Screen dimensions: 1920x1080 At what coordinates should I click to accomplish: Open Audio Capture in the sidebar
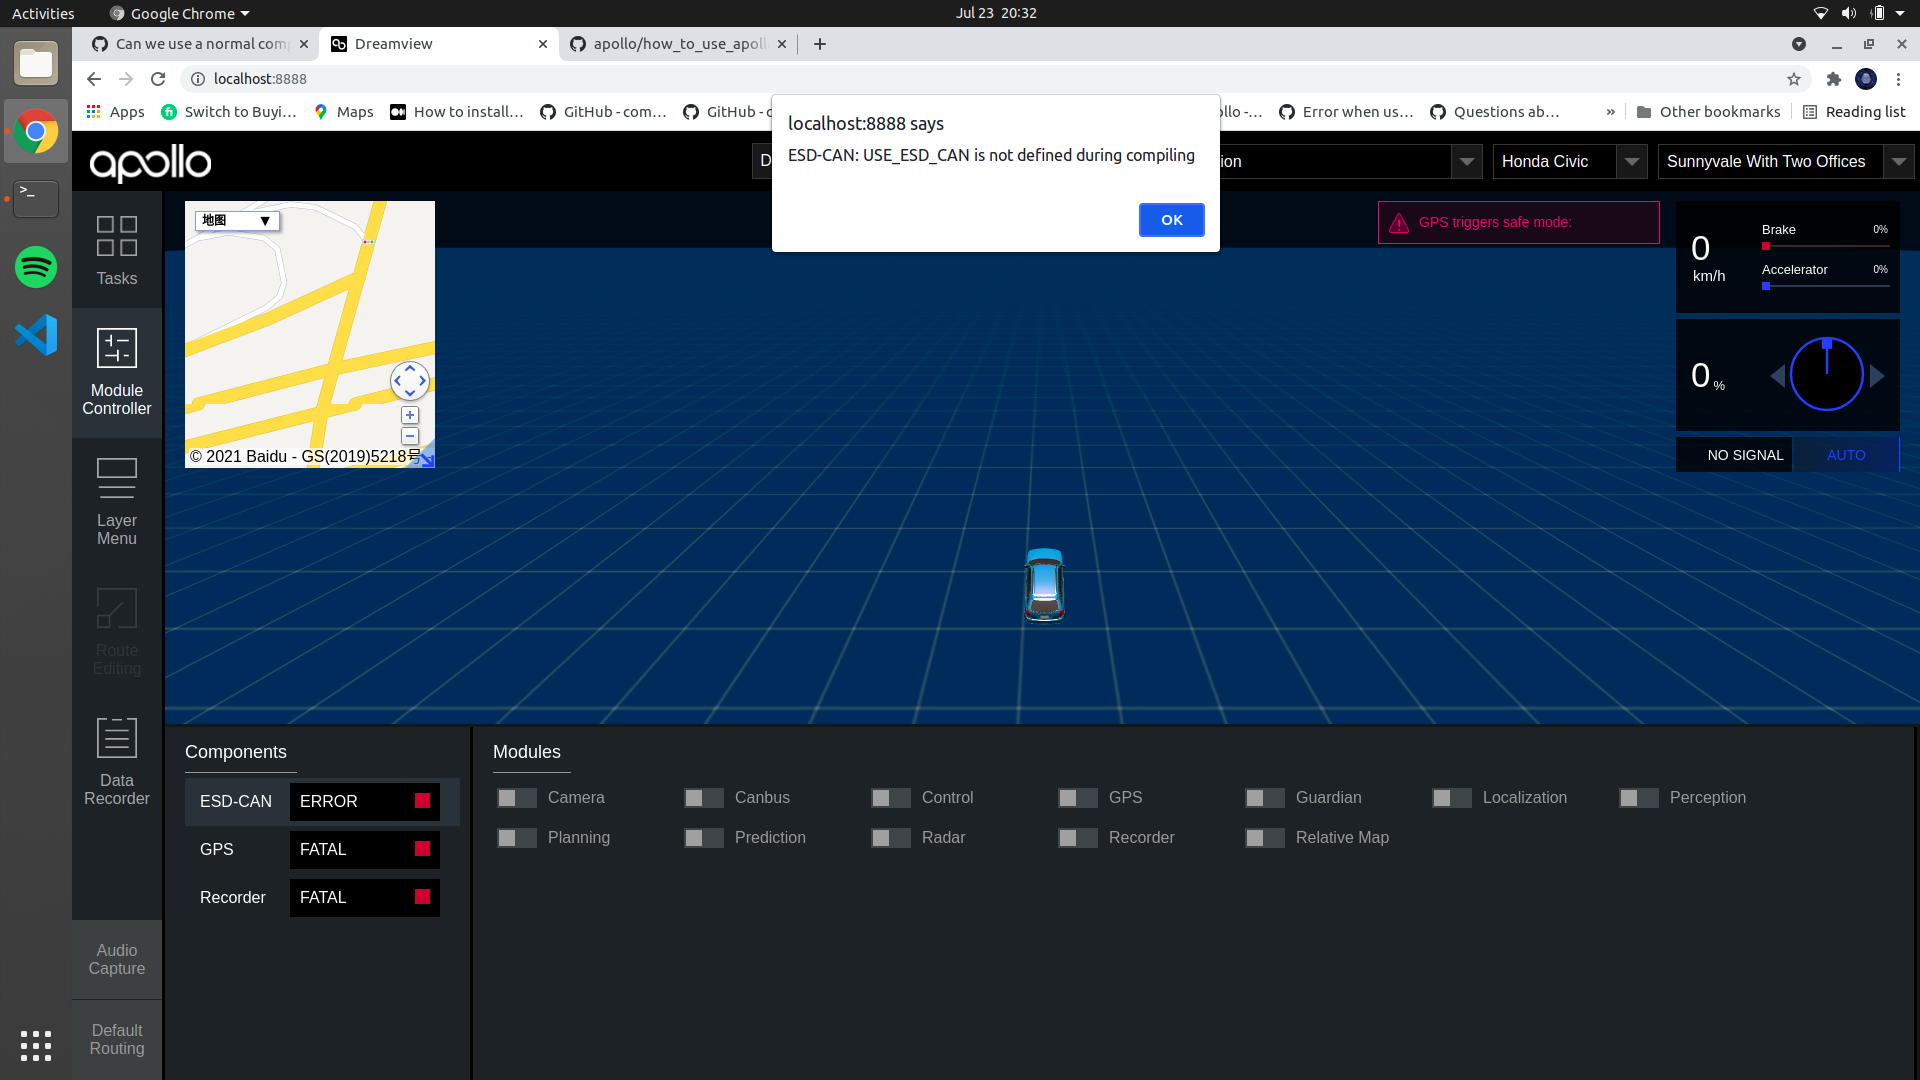tap(116, 959)
